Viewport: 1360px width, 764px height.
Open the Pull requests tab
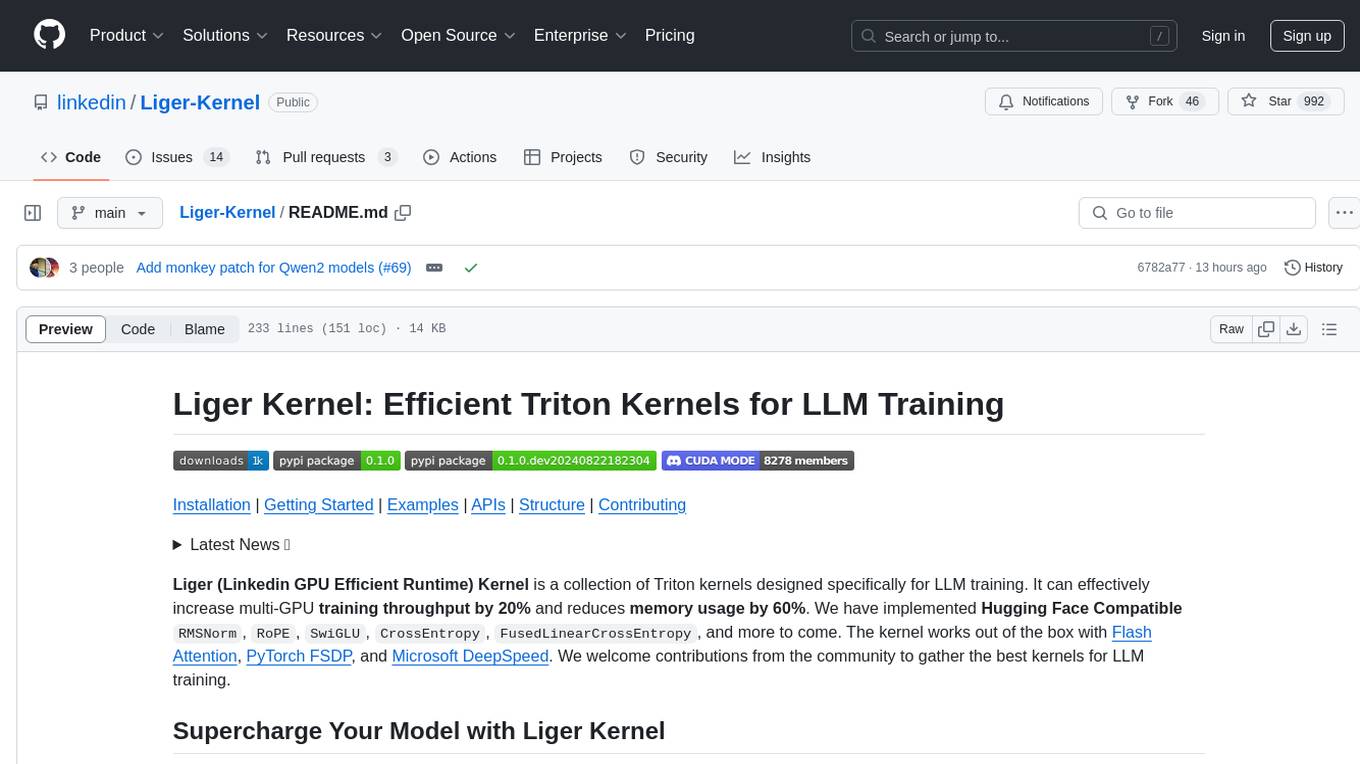click(326, 157)
